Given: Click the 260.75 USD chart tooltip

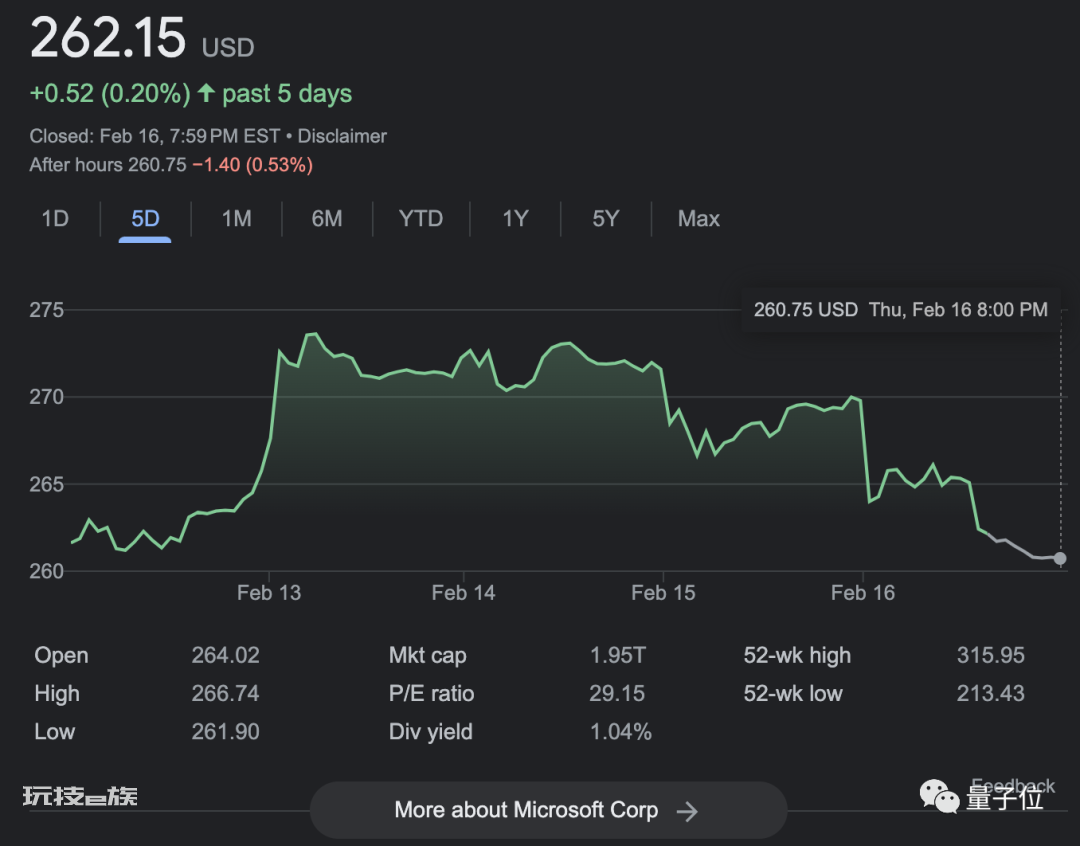Looking at the screenshot, I should (x=900, y=309).
